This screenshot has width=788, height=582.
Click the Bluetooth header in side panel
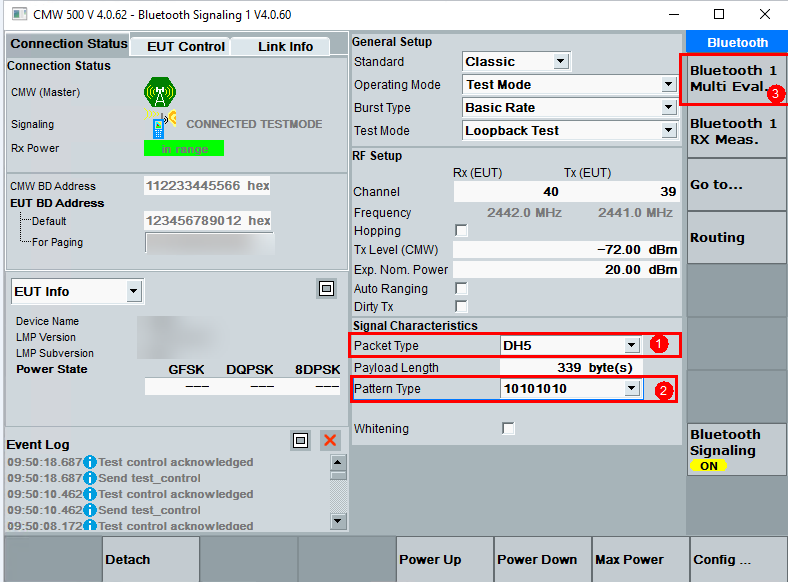pos(737,43)
